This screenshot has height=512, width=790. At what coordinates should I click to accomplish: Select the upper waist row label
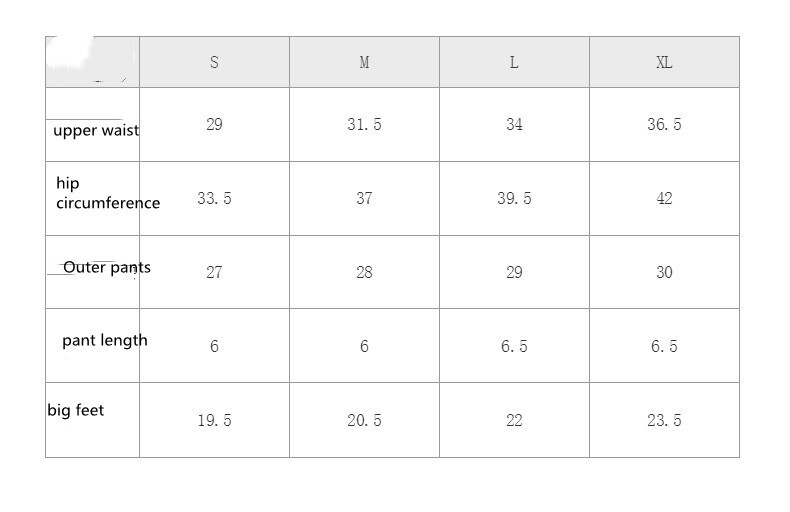[96, 131]
